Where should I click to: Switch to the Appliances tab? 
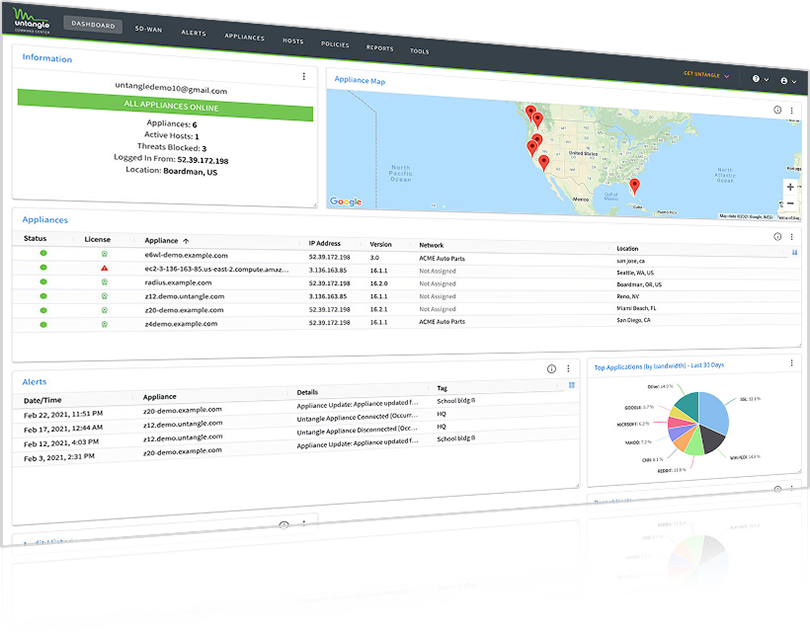point(244,37)
